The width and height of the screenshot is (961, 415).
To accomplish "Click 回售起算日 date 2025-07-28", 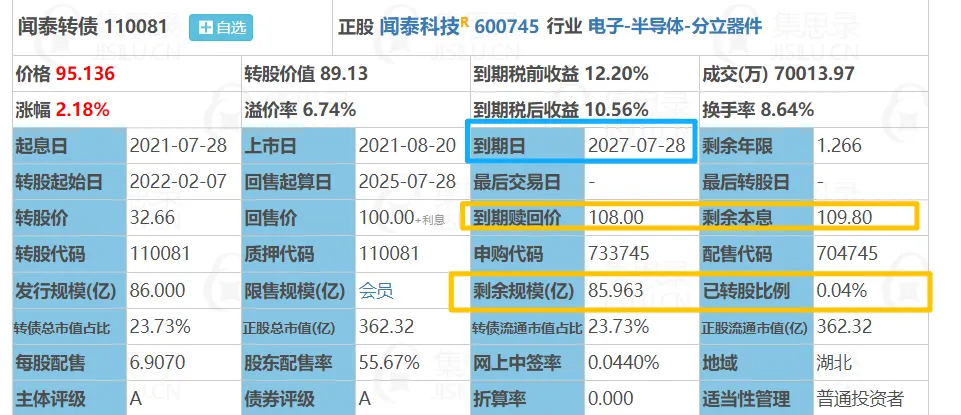I will point(408,181).
